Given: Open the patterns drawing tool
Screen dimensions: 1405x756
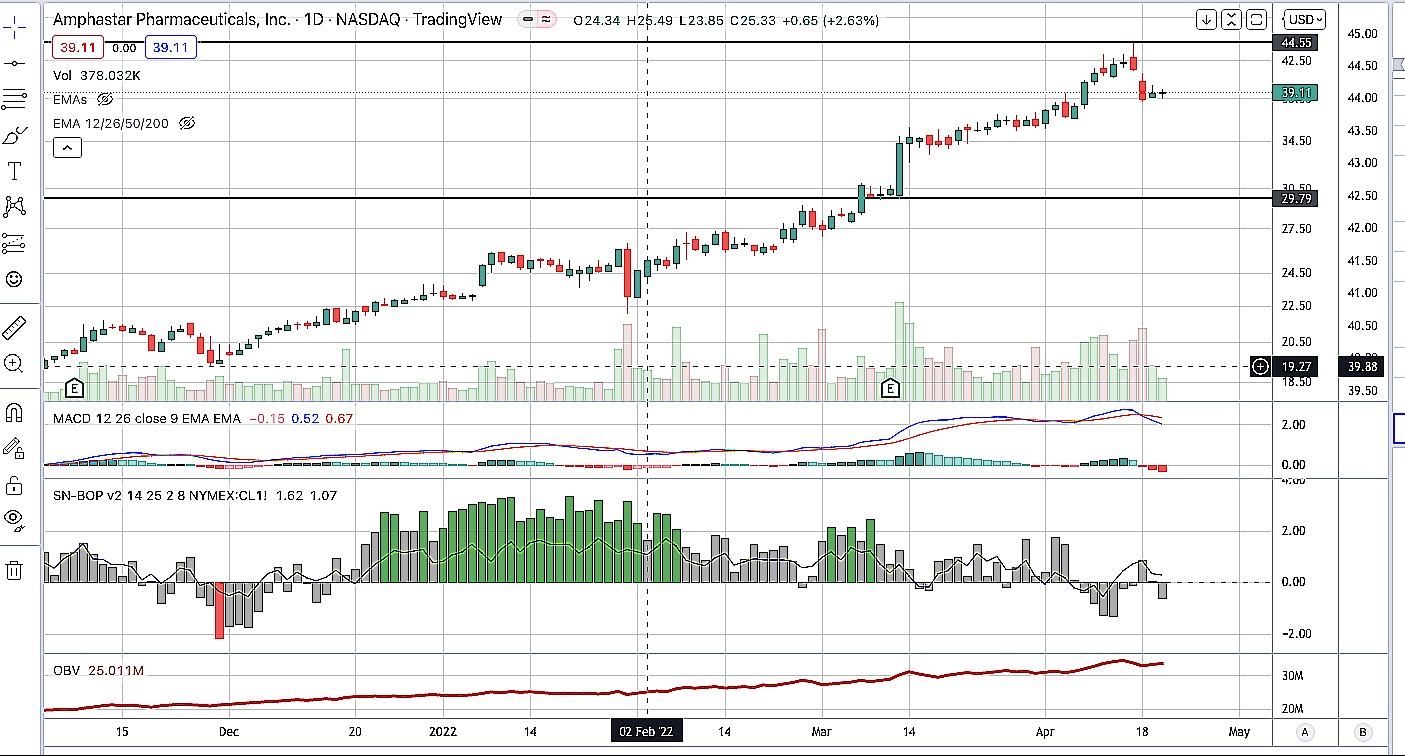Looking at the screenshot, I should (14, 207).
